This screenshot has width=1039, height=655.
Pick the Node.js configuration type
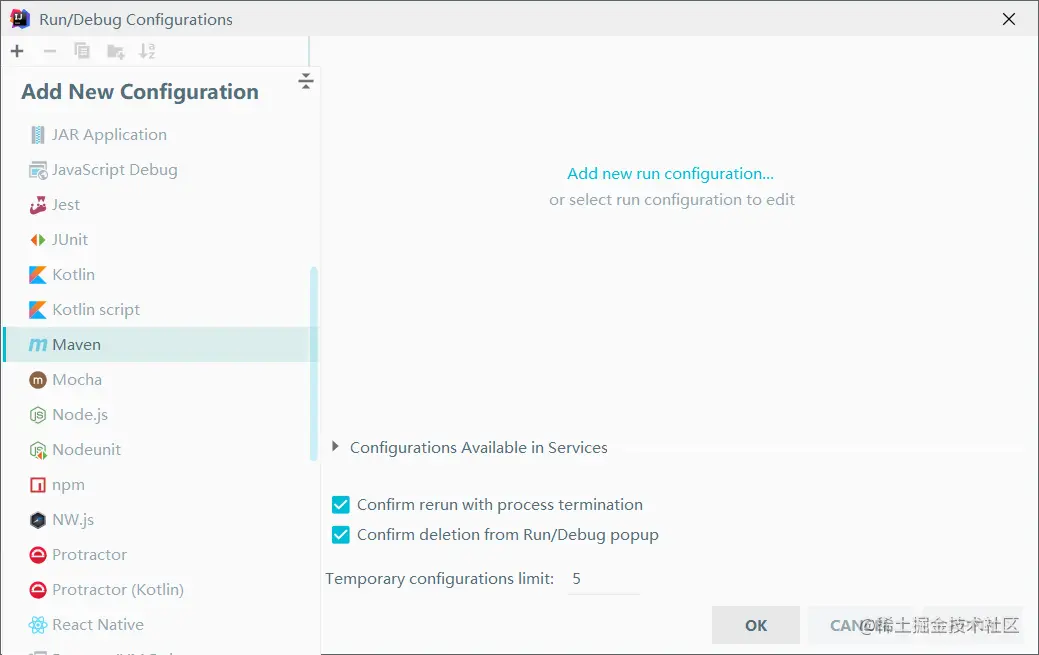pyautogui.click(x=80, y=415)
